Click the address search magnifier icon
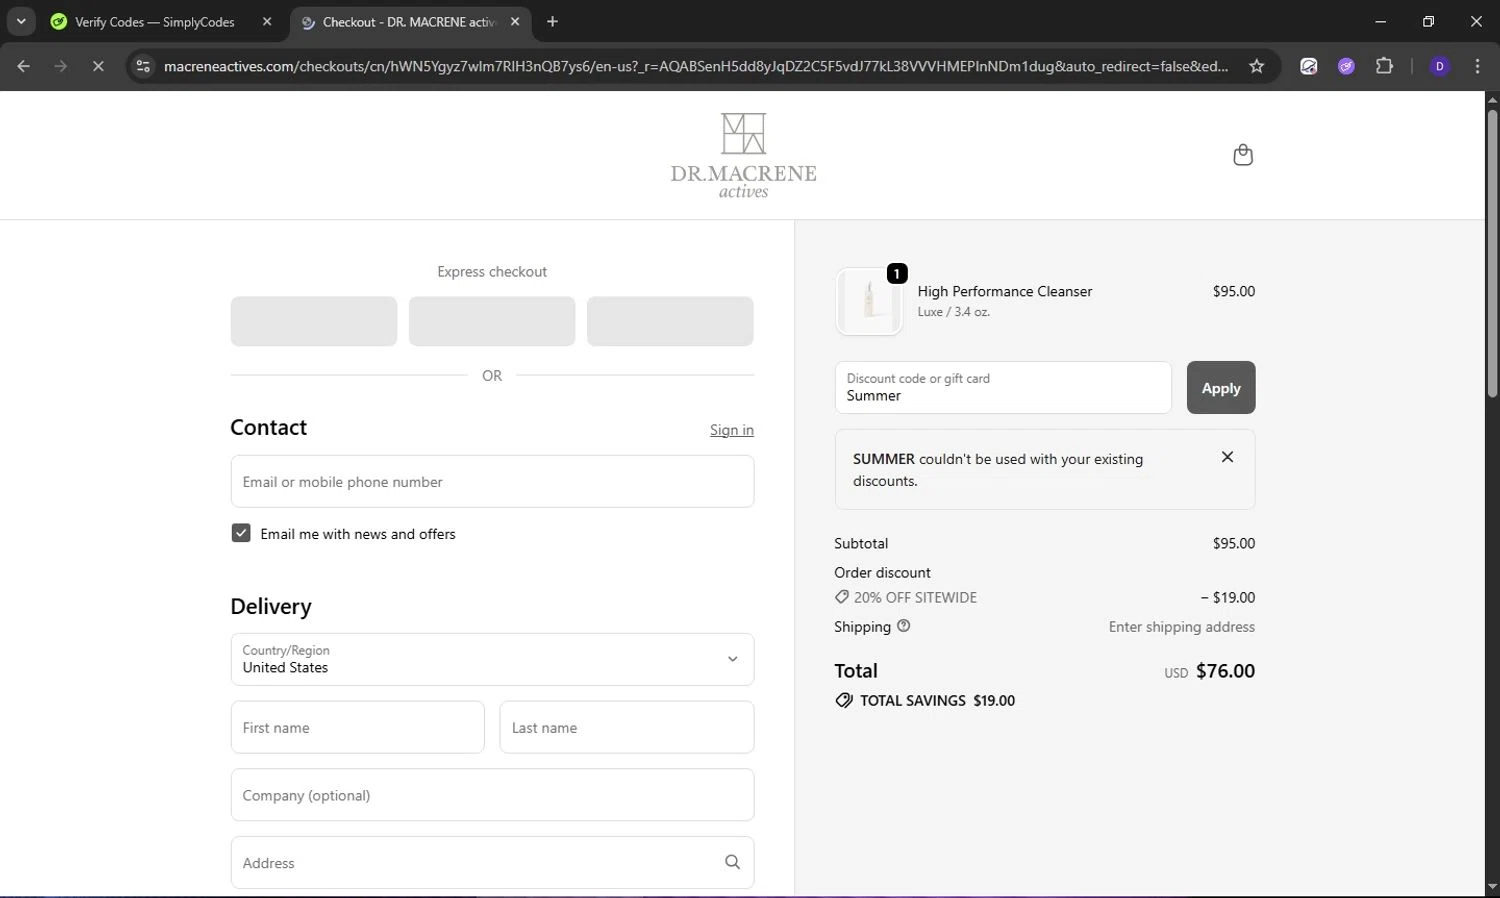The height and width of the screenshot is (898, 1500). point(732,862)
